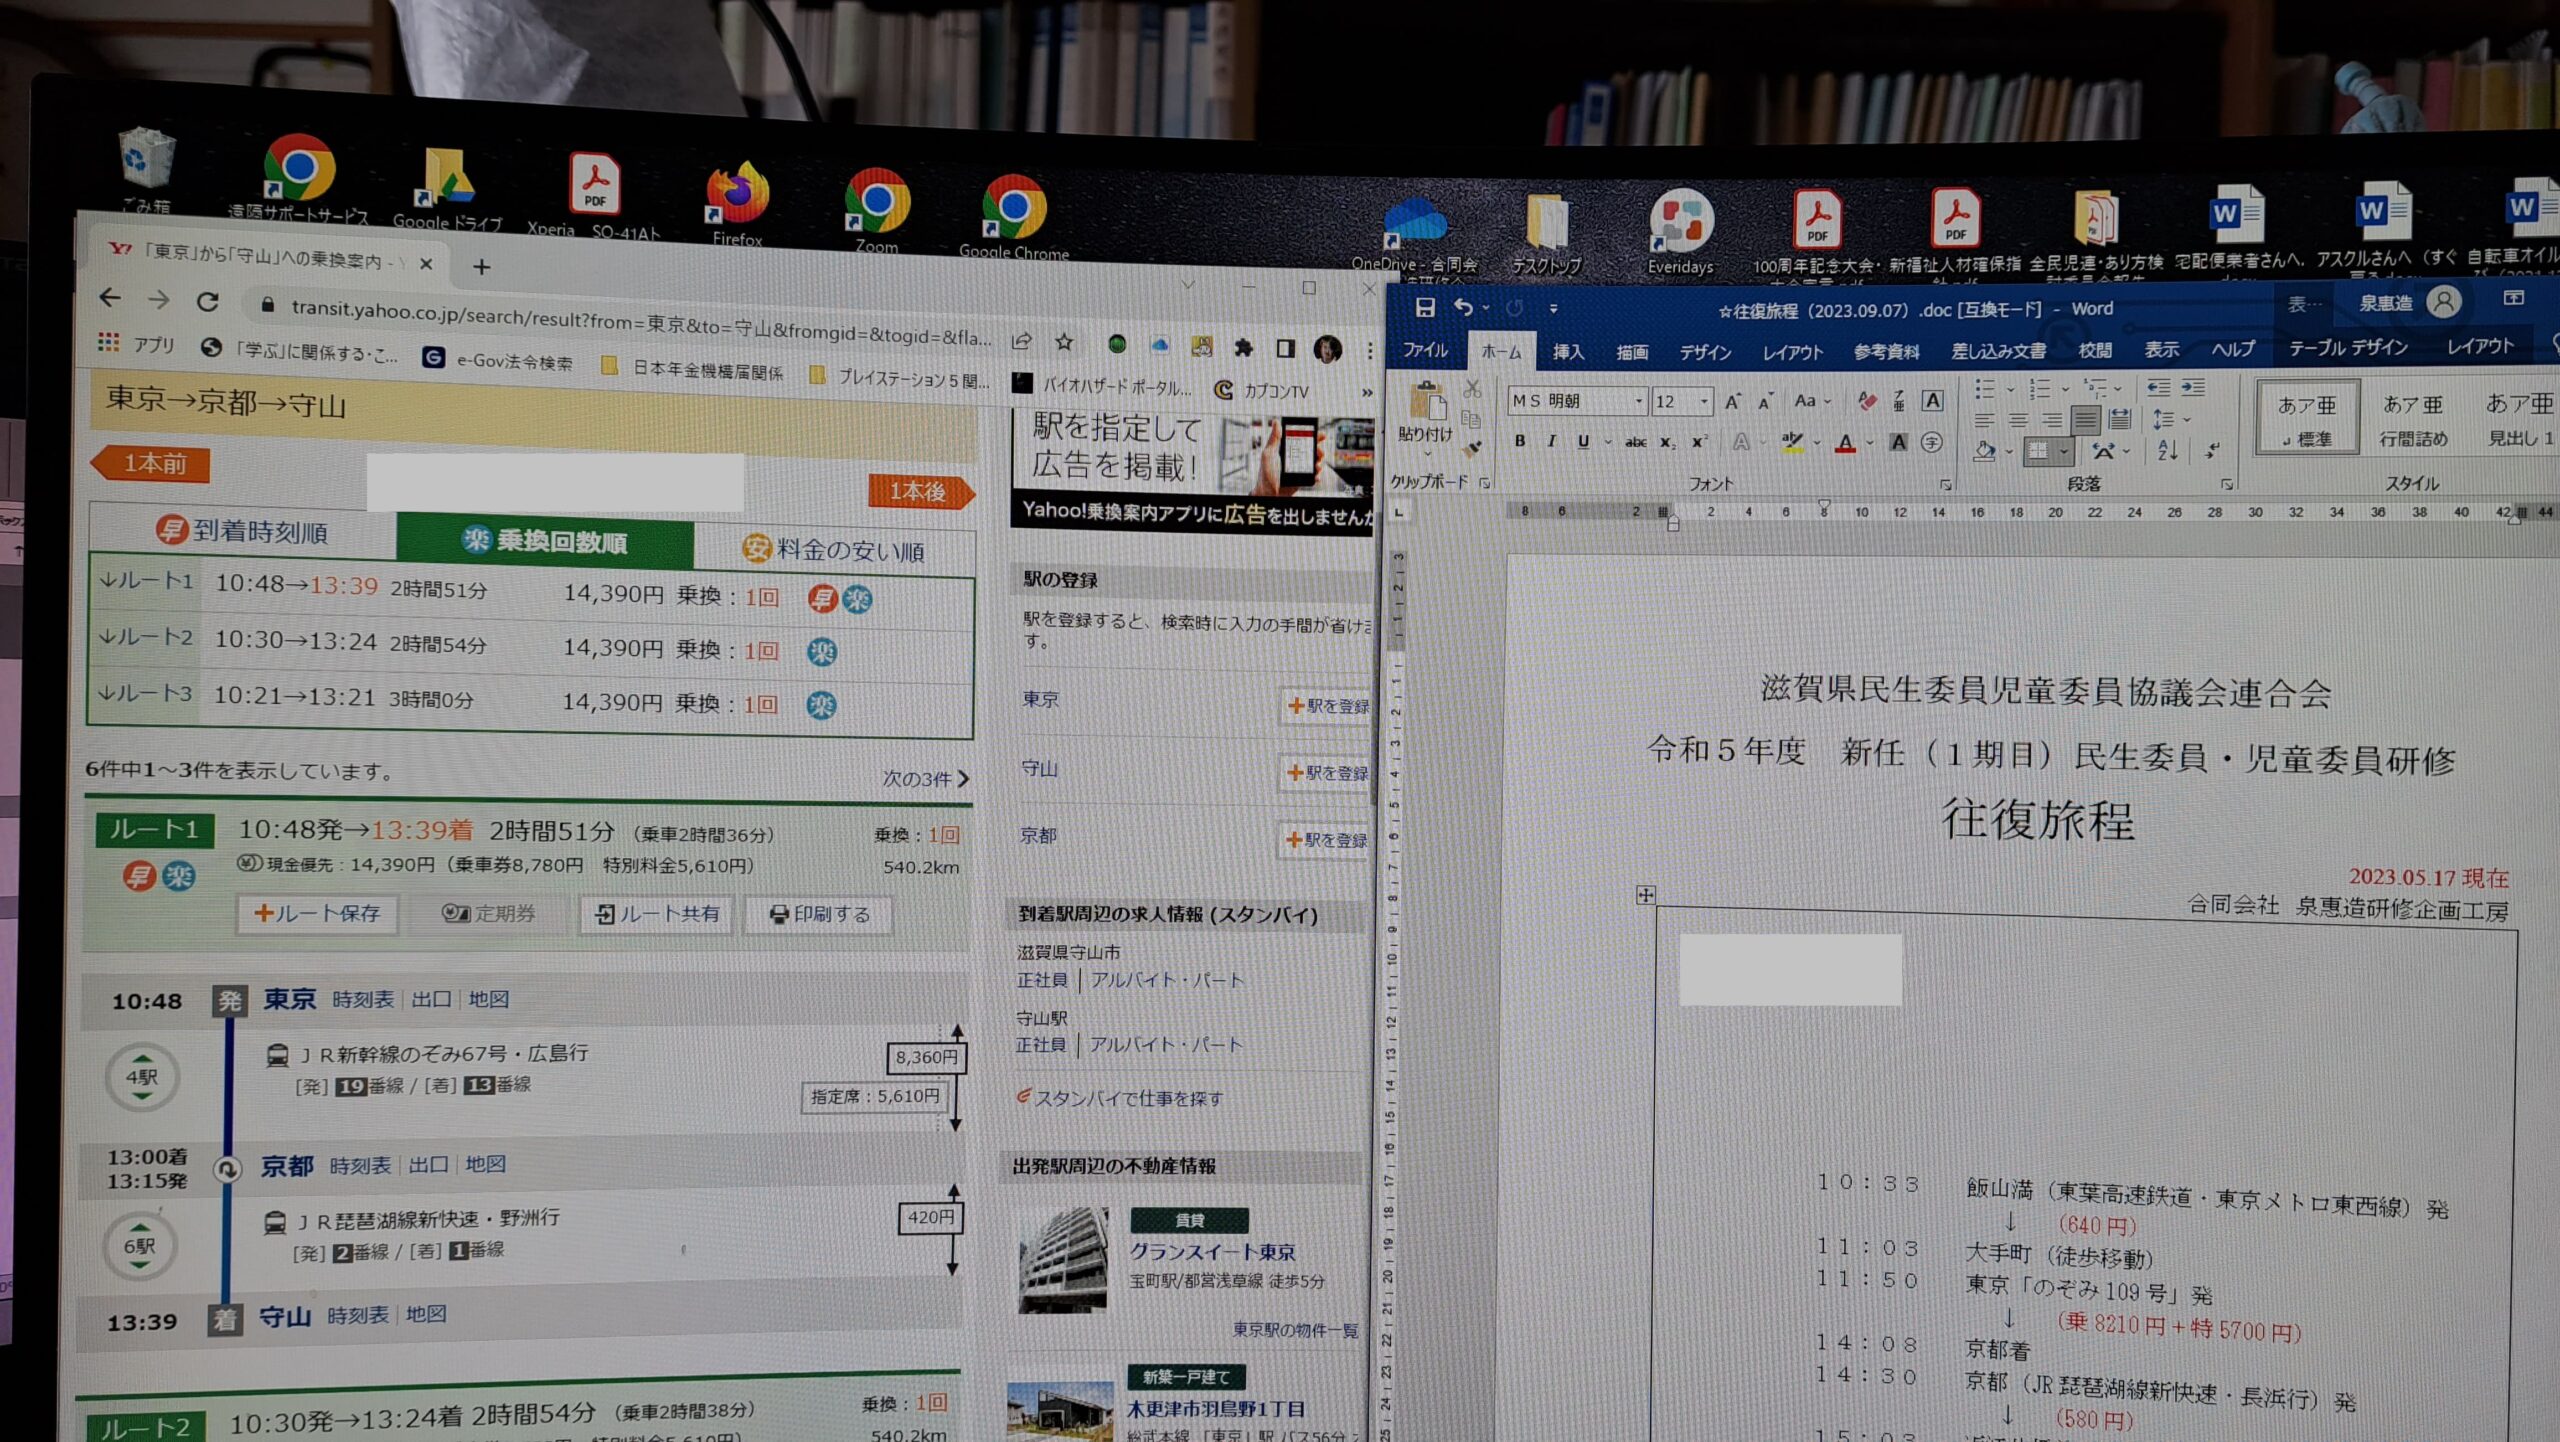Open the MS 明朝 font name dropdown

[1639, 401]
